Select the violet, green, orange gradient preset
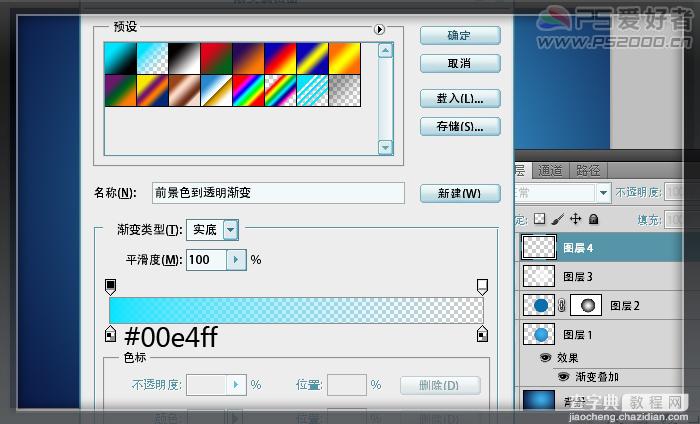700x424 pixels. [x=121, y=91]
